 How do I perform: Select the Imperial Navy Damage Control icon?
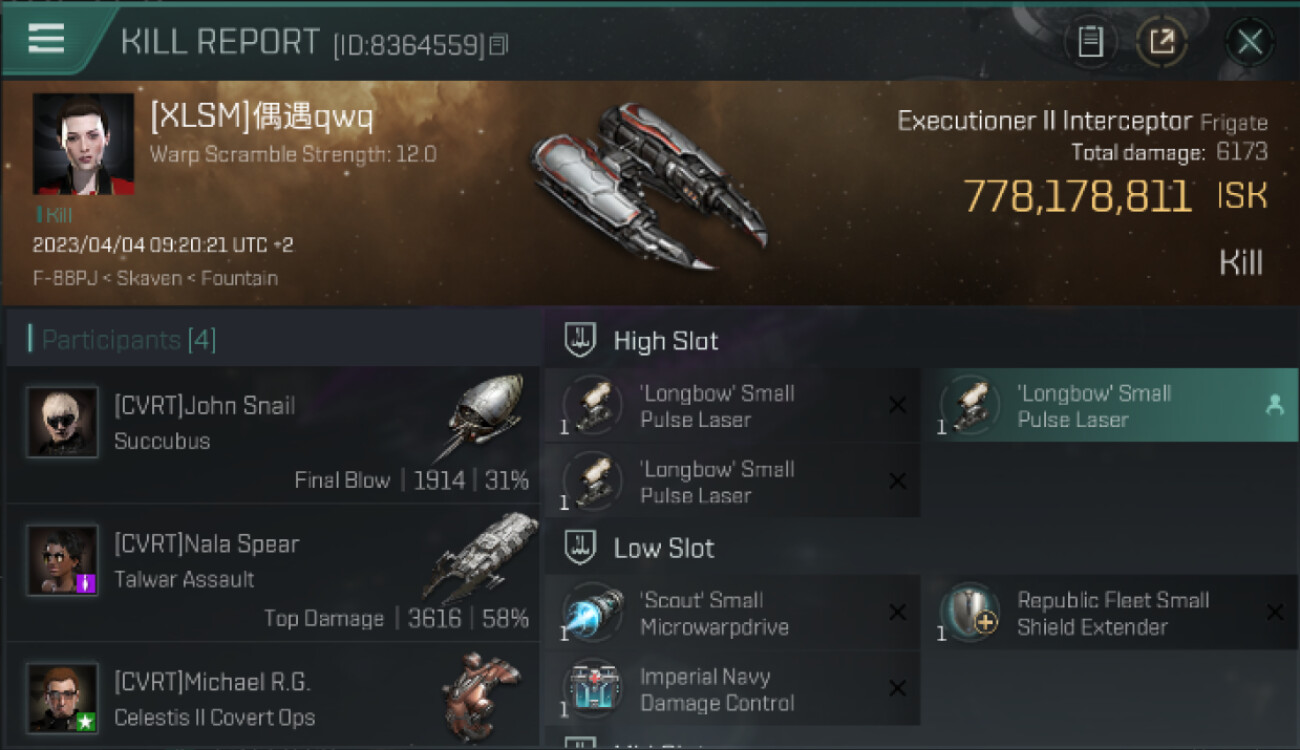click(592, 689)
